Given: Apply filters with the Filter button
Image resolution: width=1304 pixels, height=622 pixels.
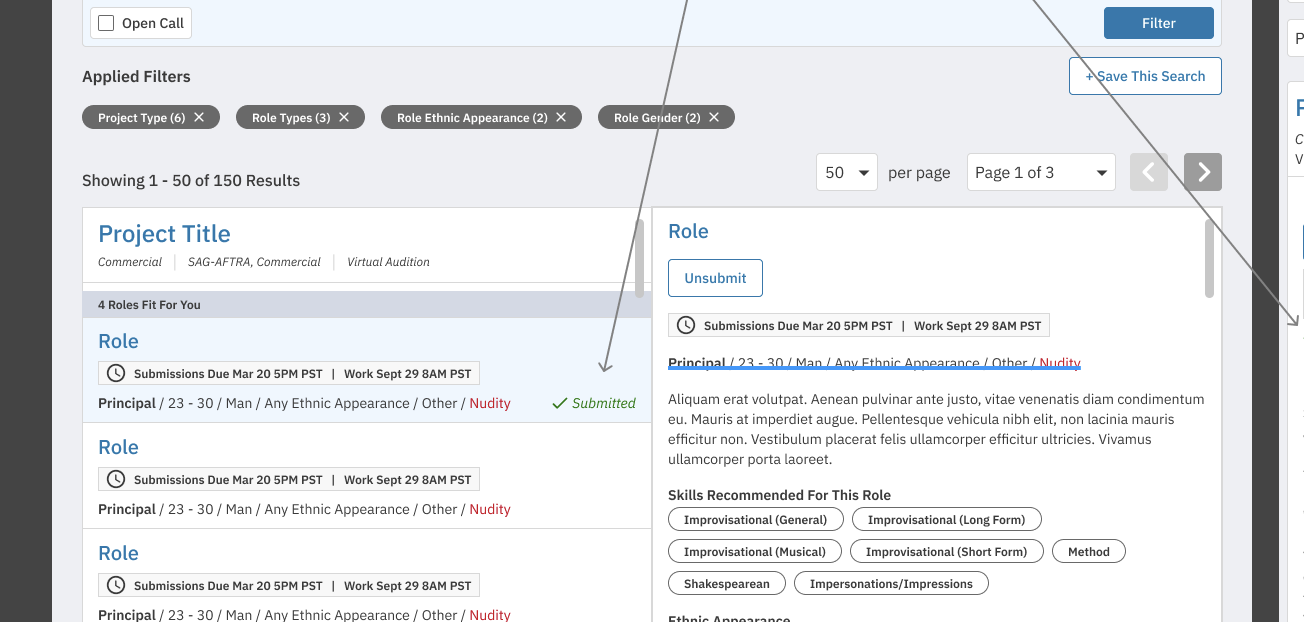Looking at the screenshot, I should (x=1159, y=23).
